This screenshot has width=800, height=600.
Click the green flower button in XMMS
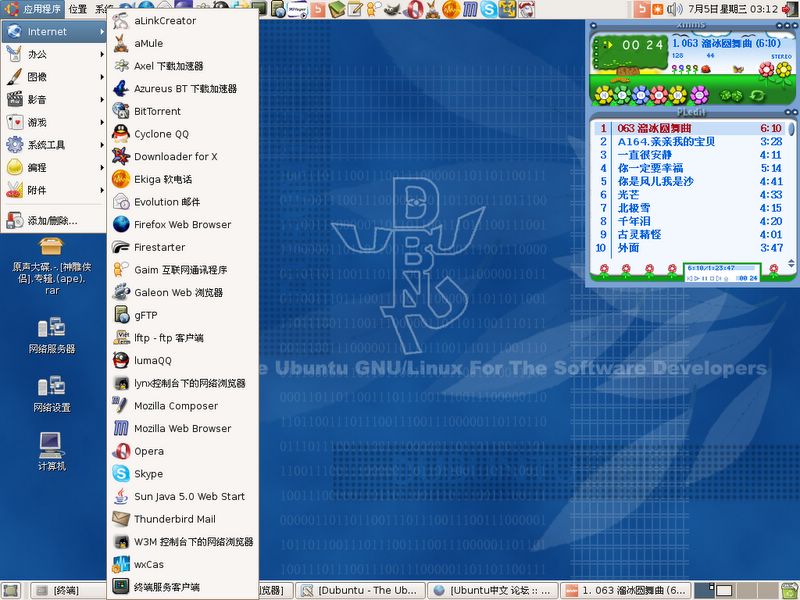[622, 95]
